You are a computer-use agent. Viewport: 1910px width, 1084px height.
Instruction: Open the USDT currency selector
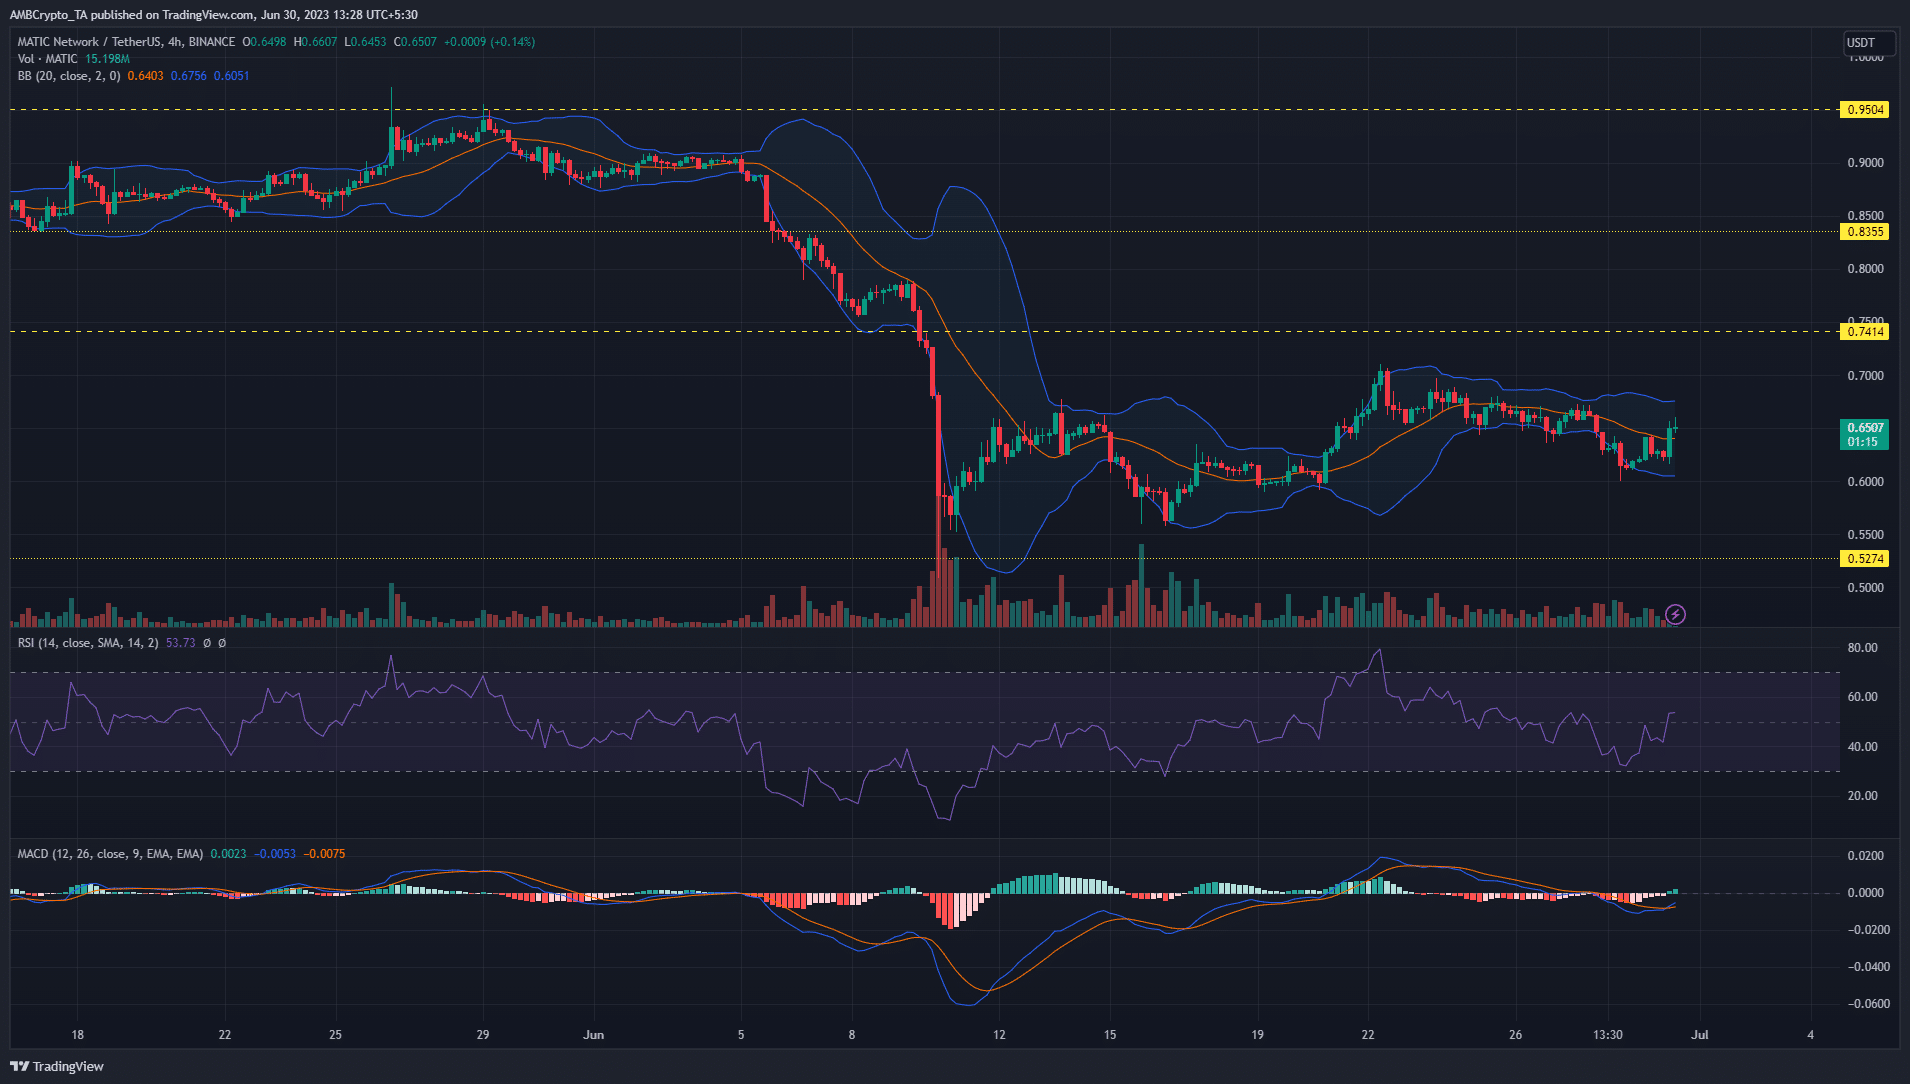point(1869,42)
